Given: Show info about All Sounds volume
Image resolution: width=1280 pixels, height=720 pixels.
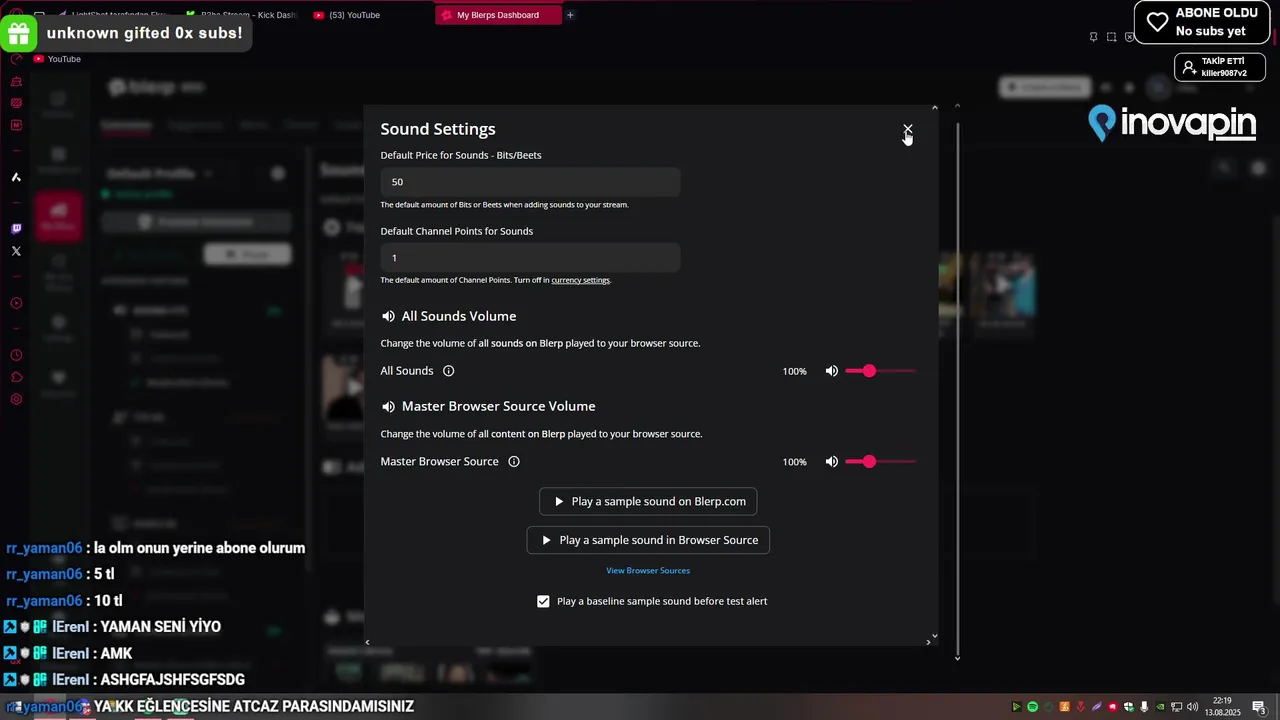Looking at the screenshot, I should coord(448,371).
